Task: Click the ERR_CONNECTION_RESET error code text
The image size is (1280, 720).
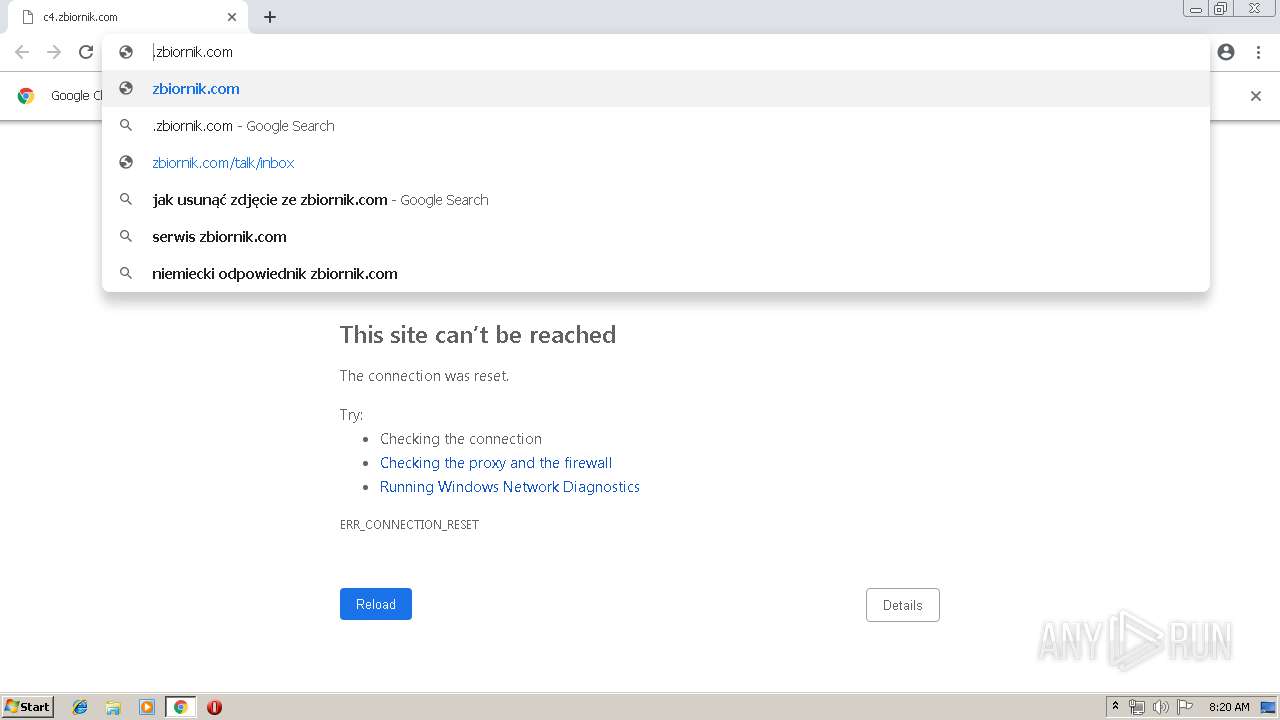Action: coord(409,525)
